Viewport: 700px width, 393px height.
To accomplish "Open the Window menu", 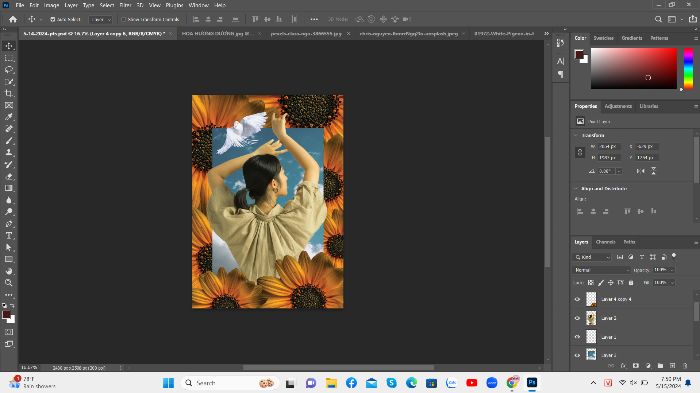I will [x=198, y=5].
